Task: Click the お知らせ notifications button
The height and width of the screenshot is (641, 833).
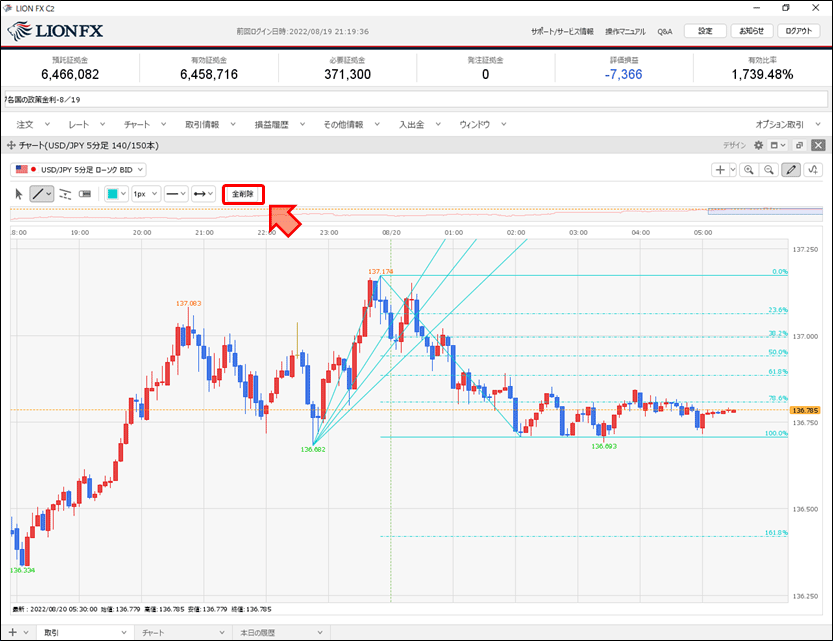Action: click(752, 31)
